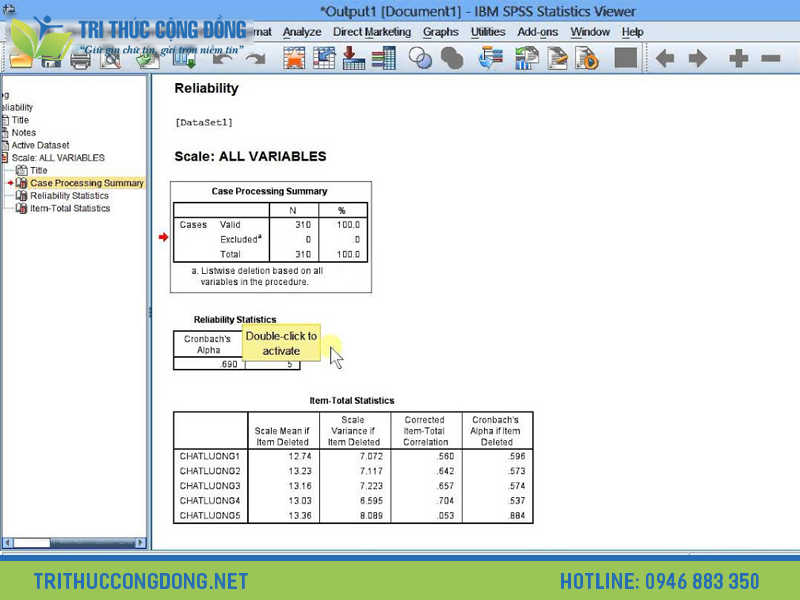Click the Corrected Item-Total Correlation column header
This screenshot has height=600, width=800.
pyautogui.click(x=426, y=431)
